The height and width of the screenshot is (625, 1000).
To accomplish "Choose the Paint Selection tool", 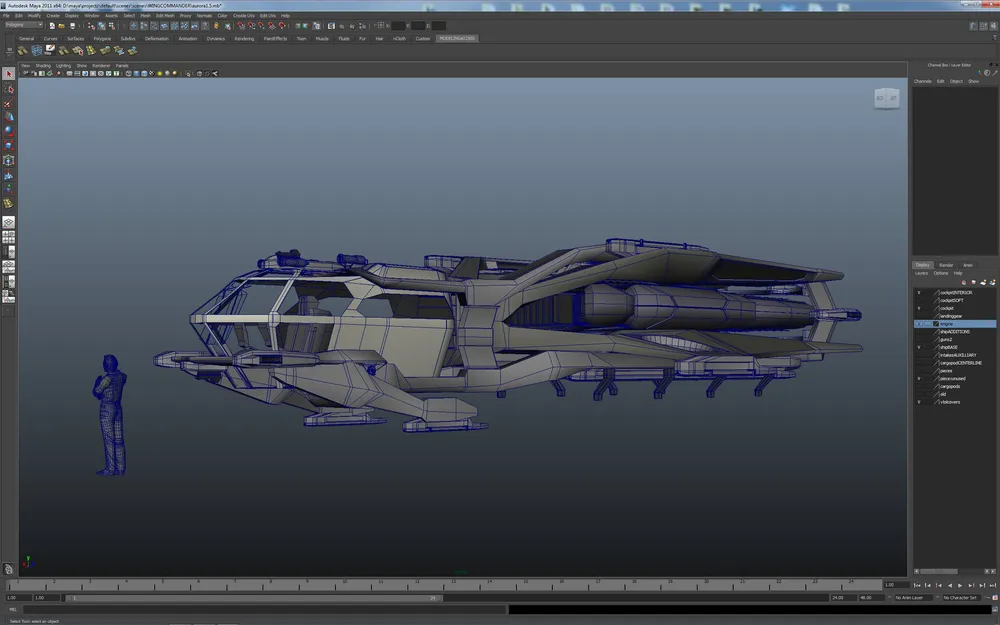I will tap(9, 103).
